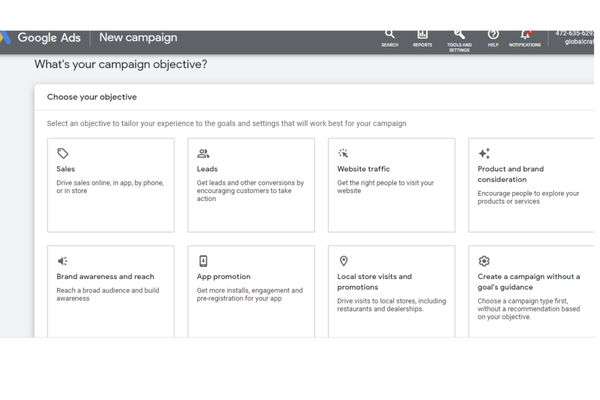Click the gear icon for campaign without goal

tap(484, 261)
